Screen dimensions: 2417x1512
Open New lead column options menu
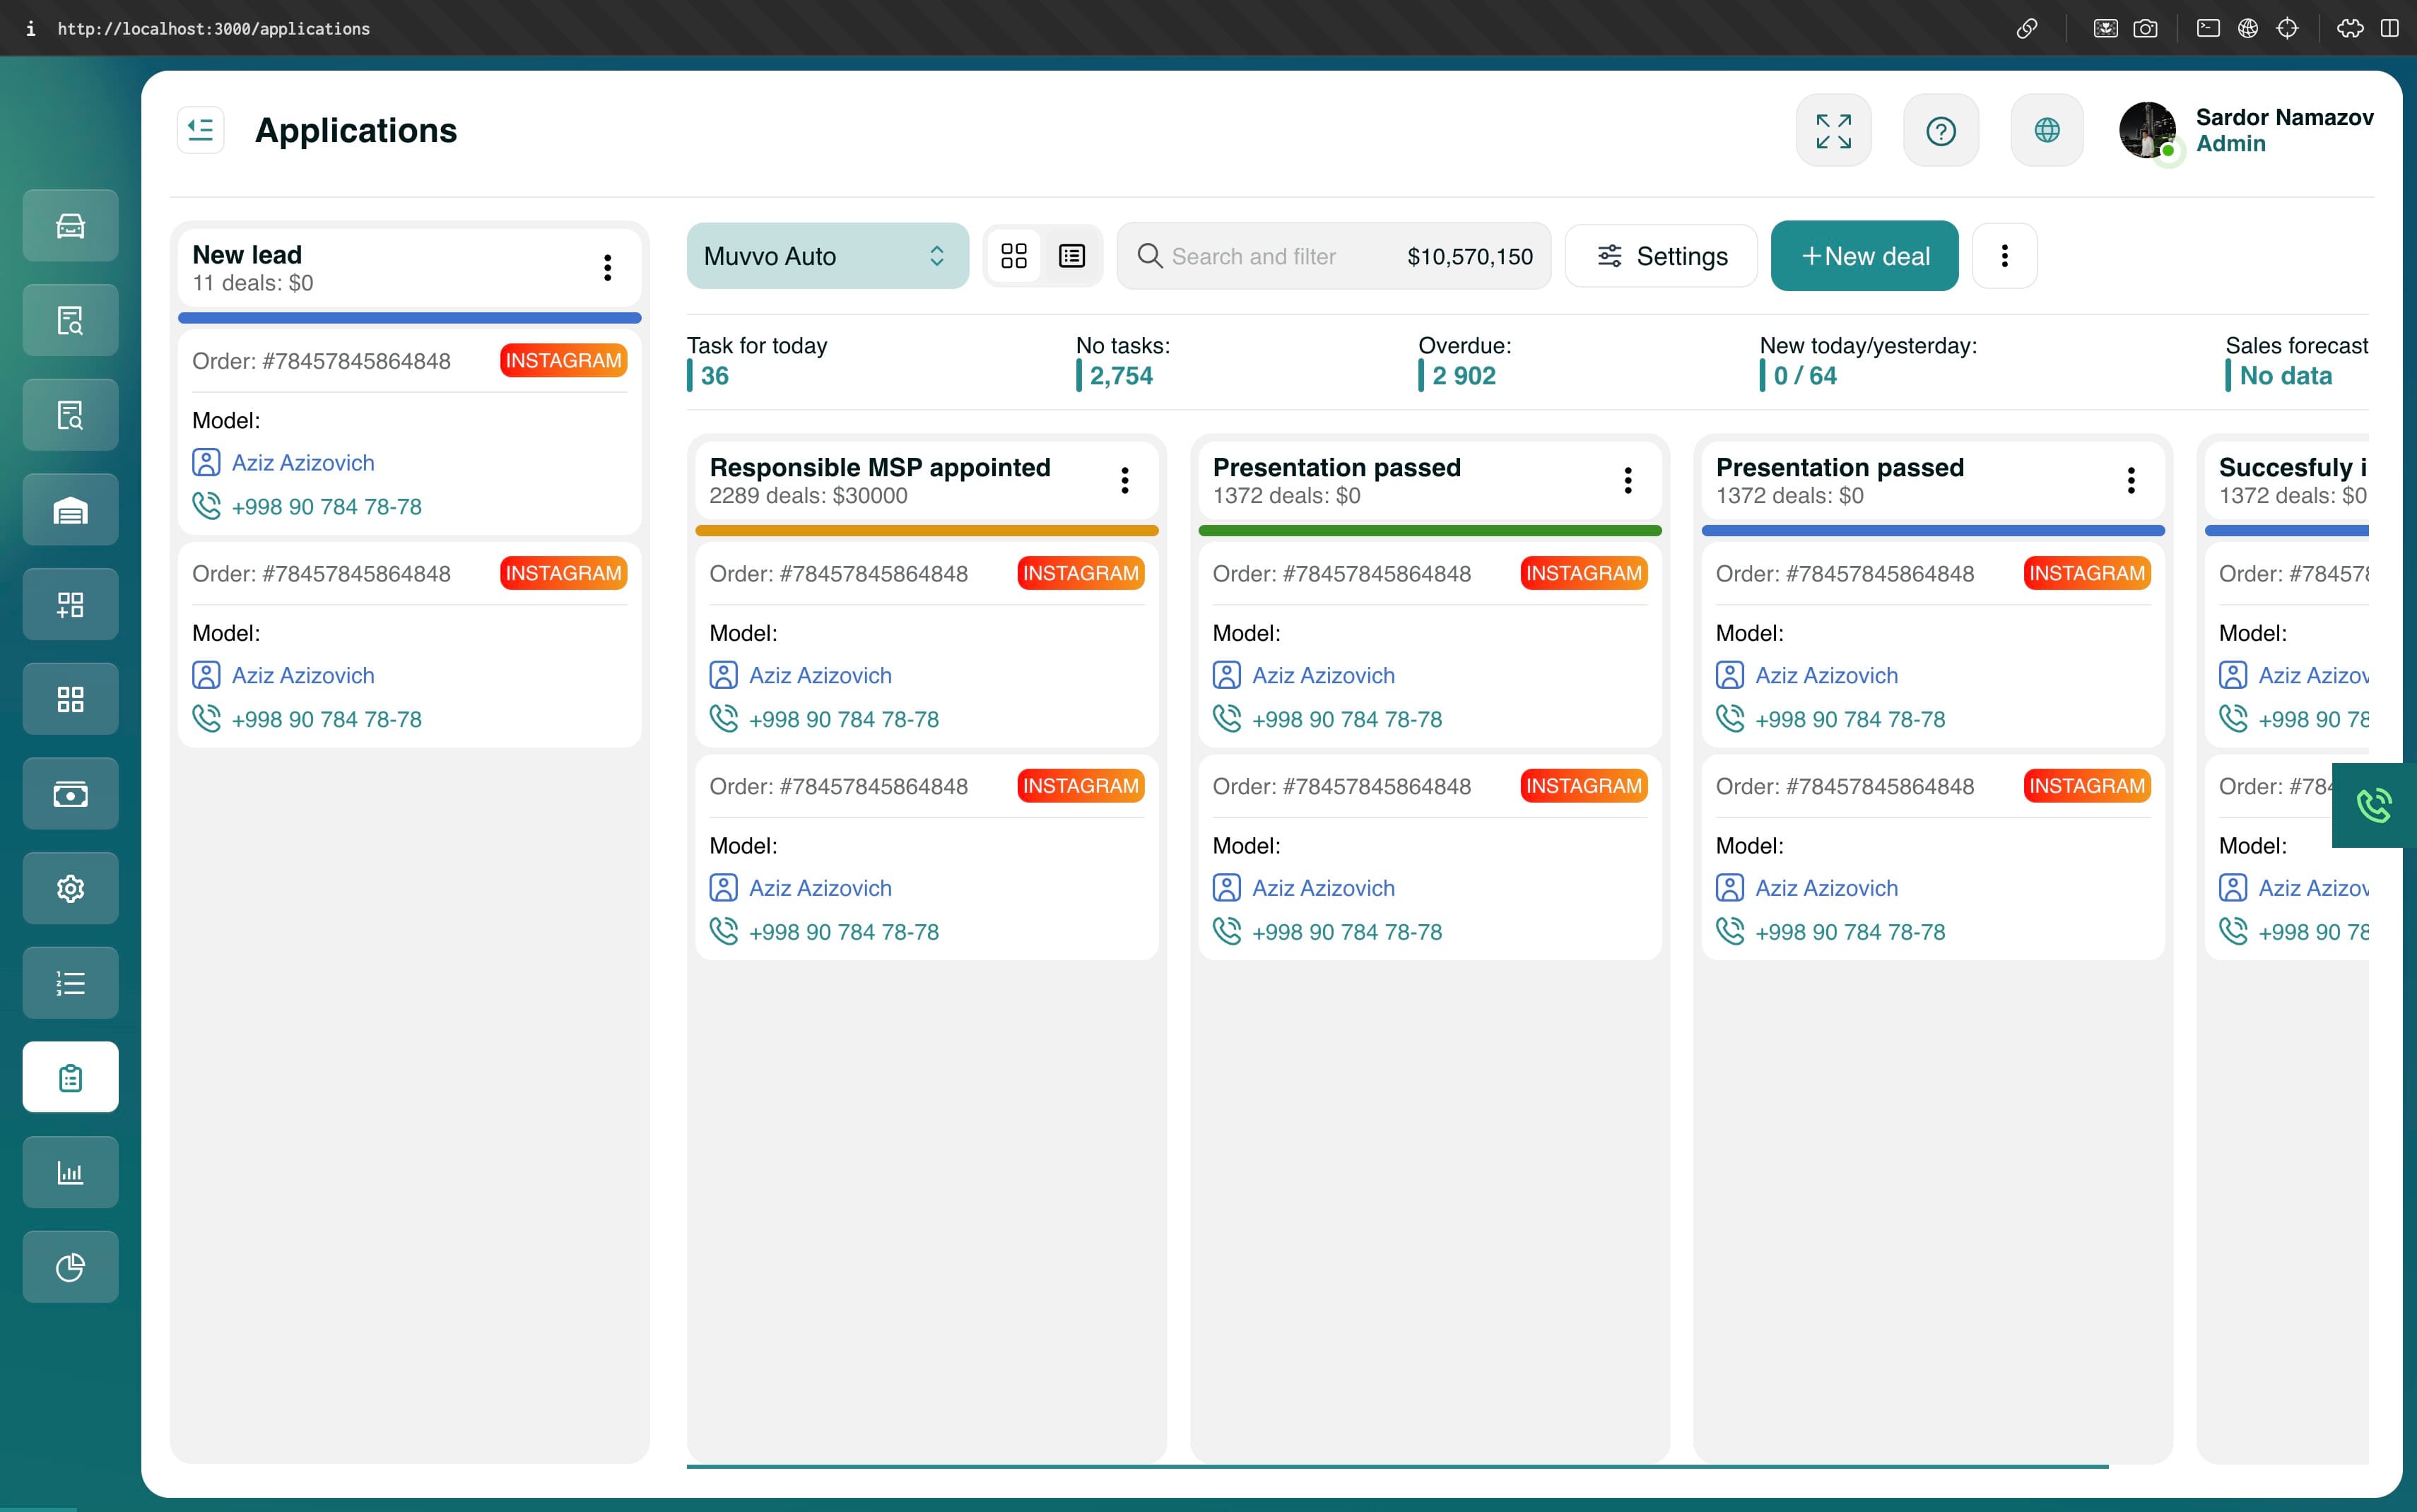607,267
